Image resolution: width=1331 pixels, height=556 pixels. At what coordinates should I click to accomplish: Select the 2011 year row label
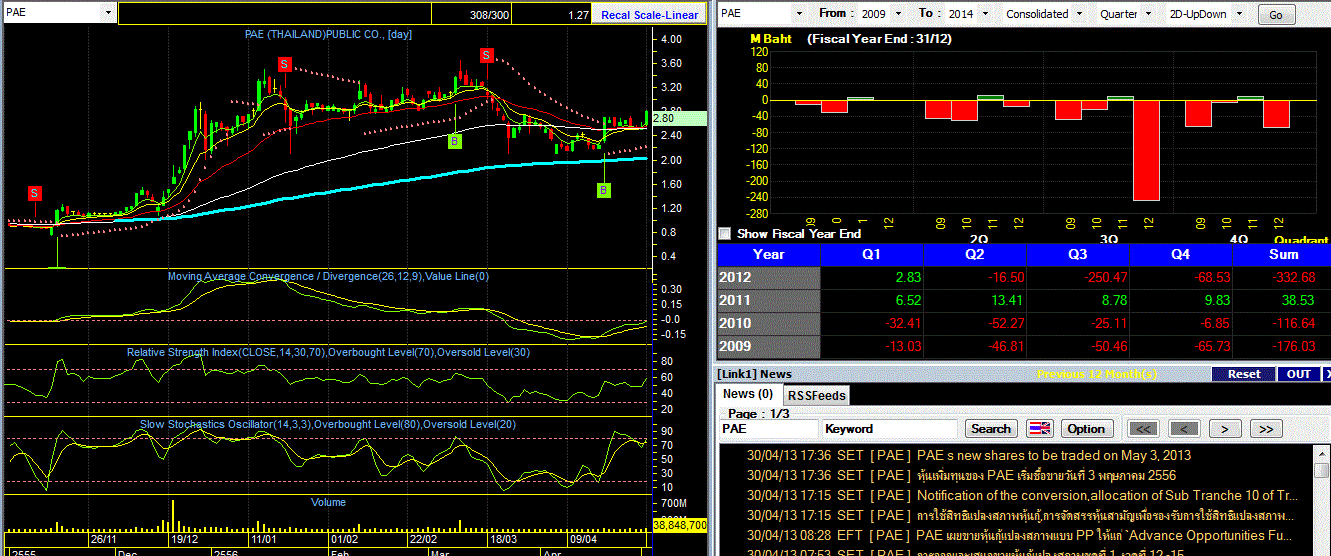768,300
